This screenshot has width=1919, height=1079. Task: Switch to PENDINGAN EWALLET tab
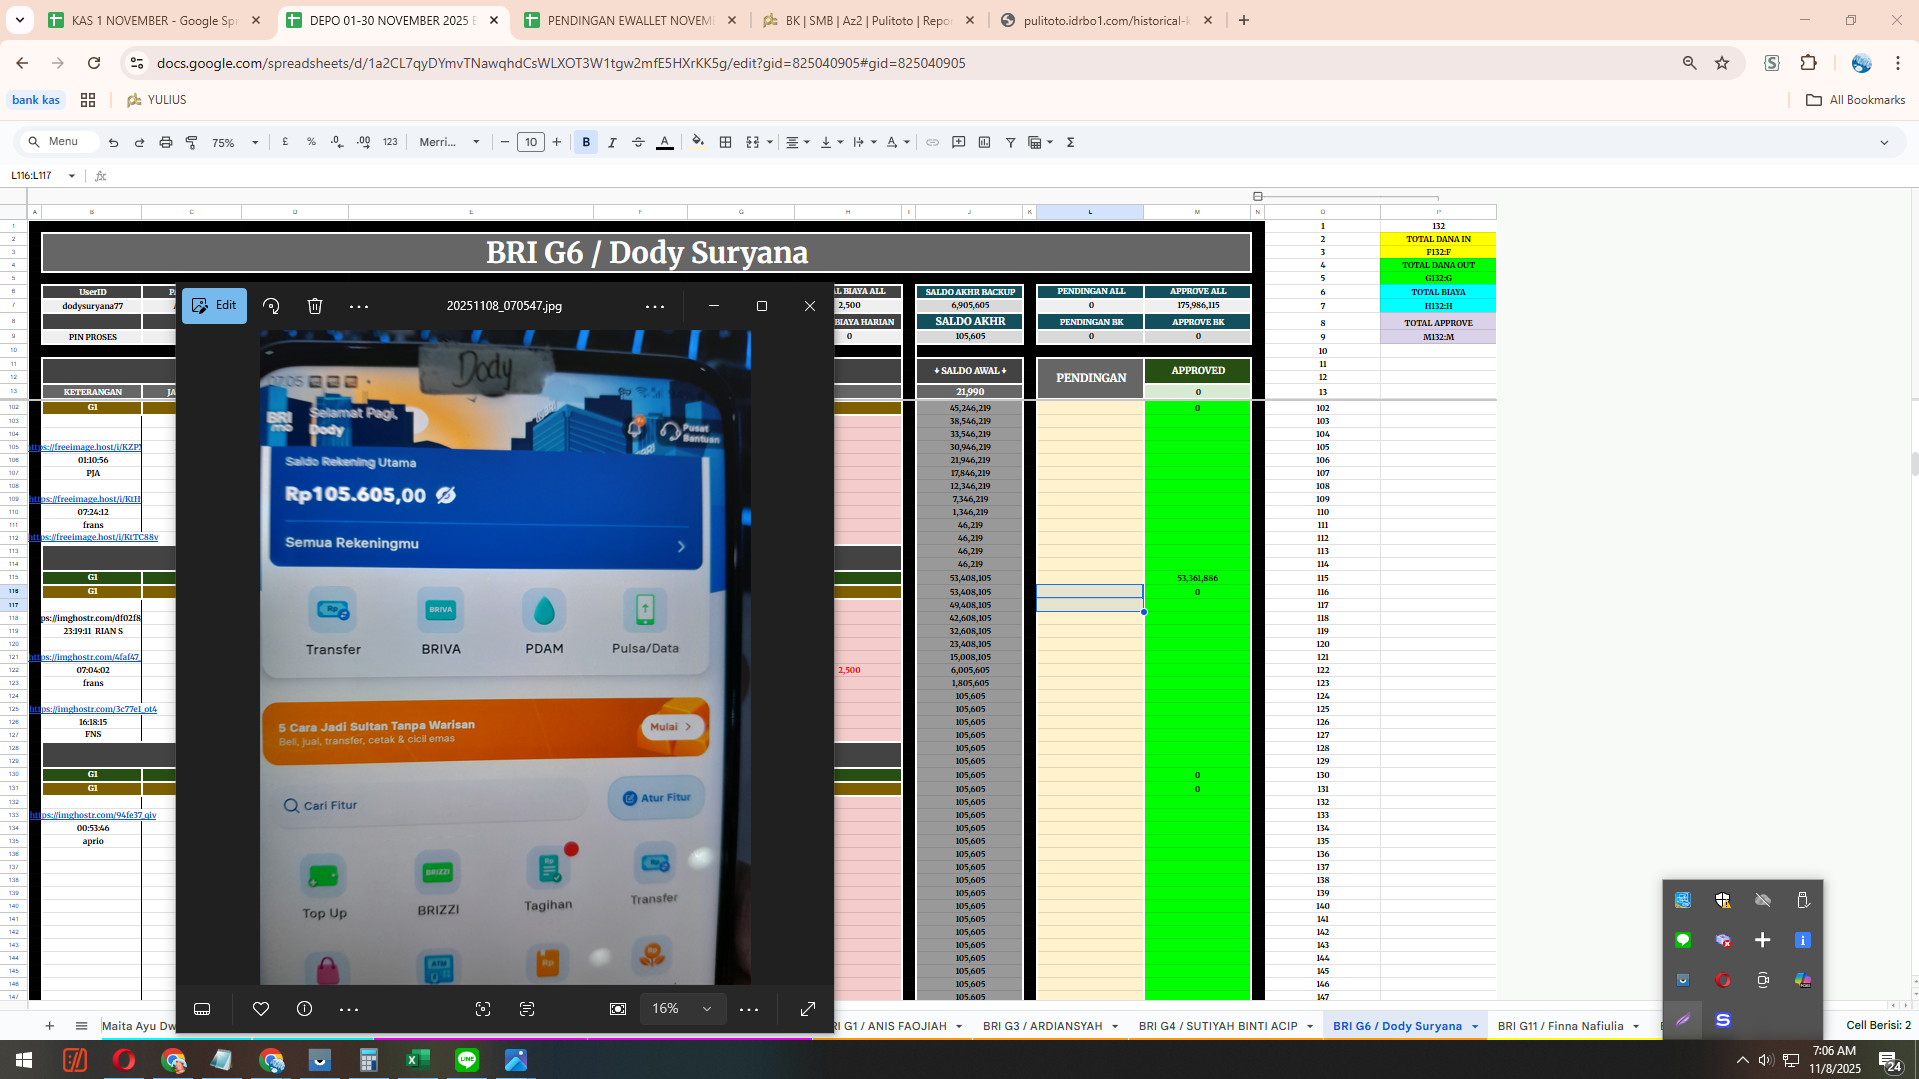click(x=631, y=20)
